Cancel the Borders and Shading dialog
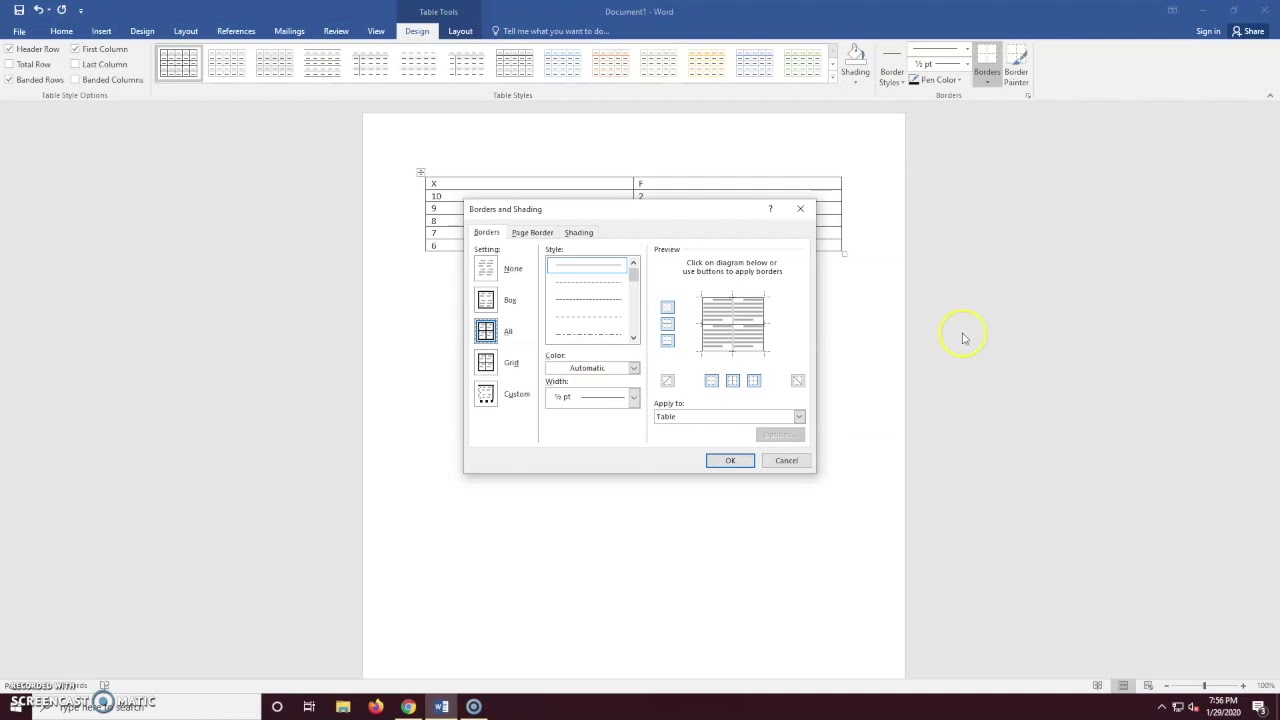 pos(786,460)
